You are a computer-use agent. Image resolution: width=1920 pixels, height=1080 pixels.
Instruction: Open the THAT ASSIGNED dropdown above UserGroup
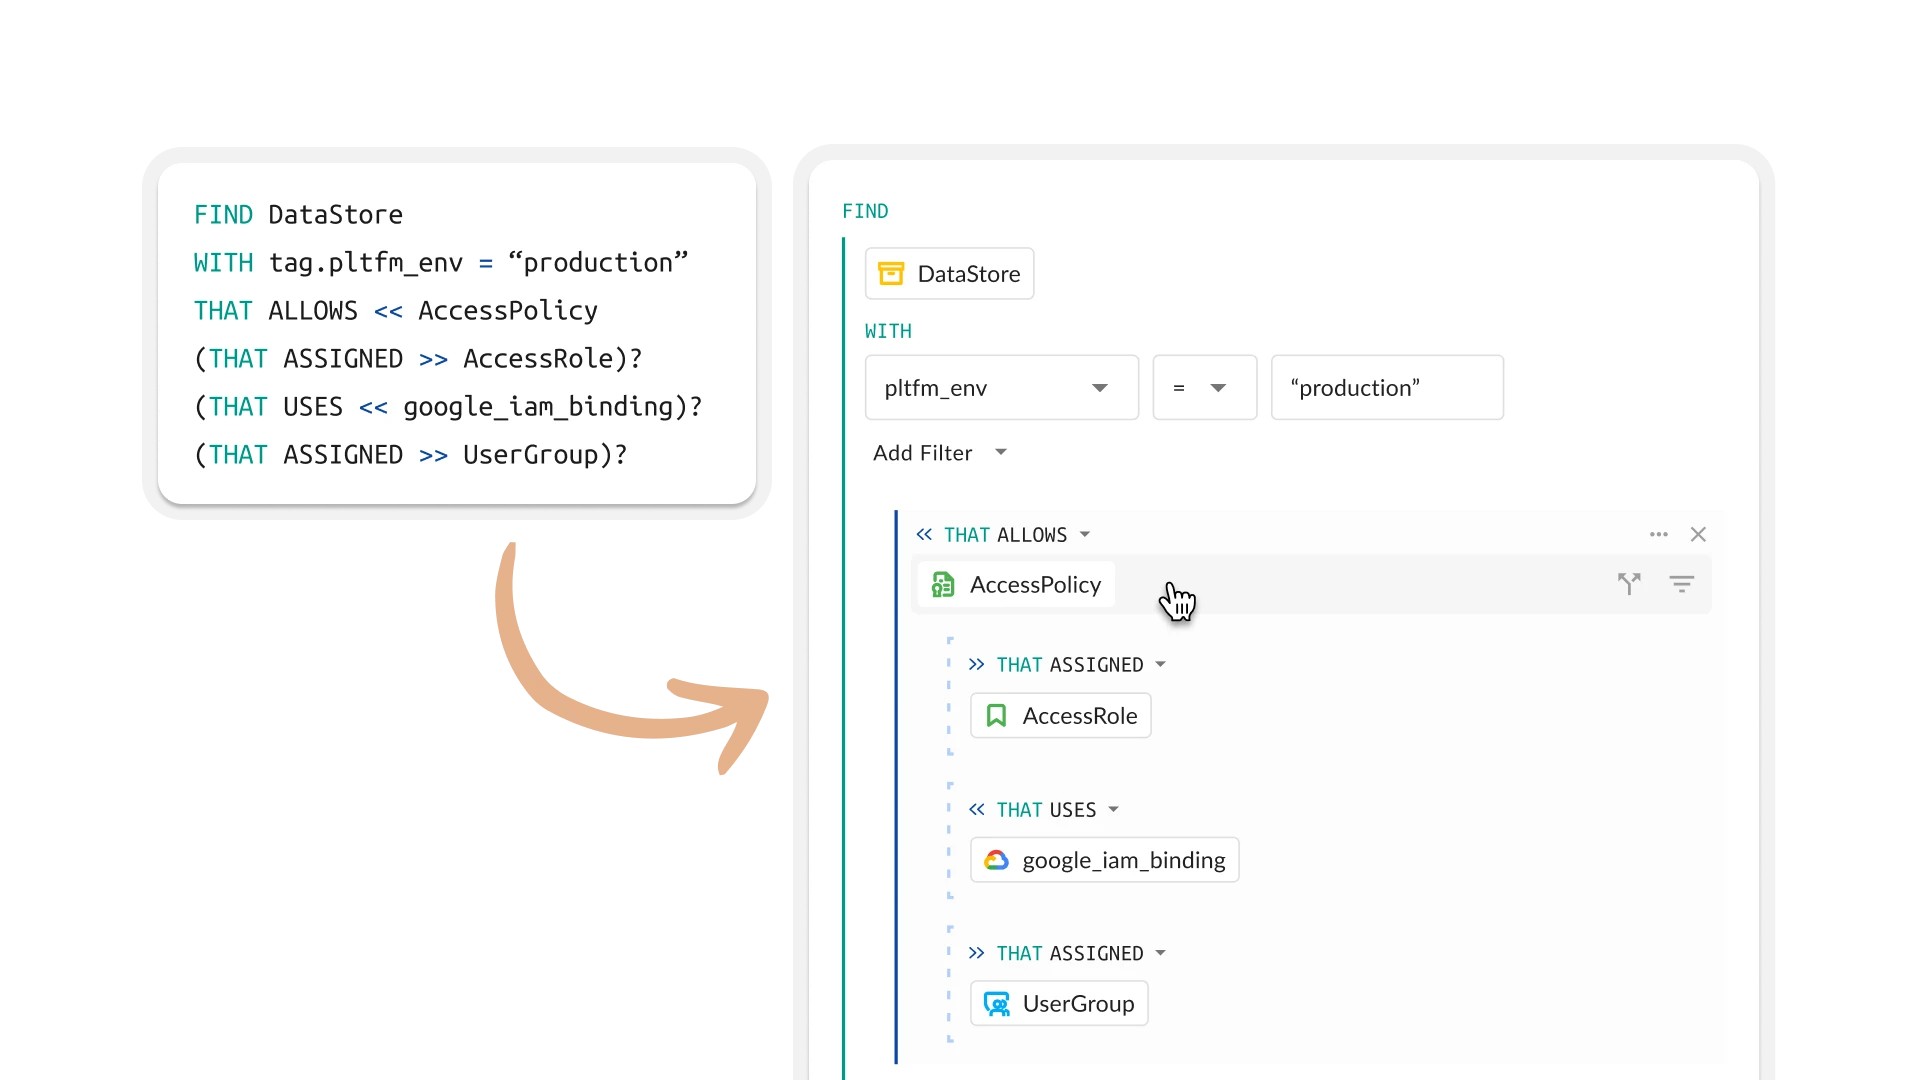click(x=1161, y=954)
